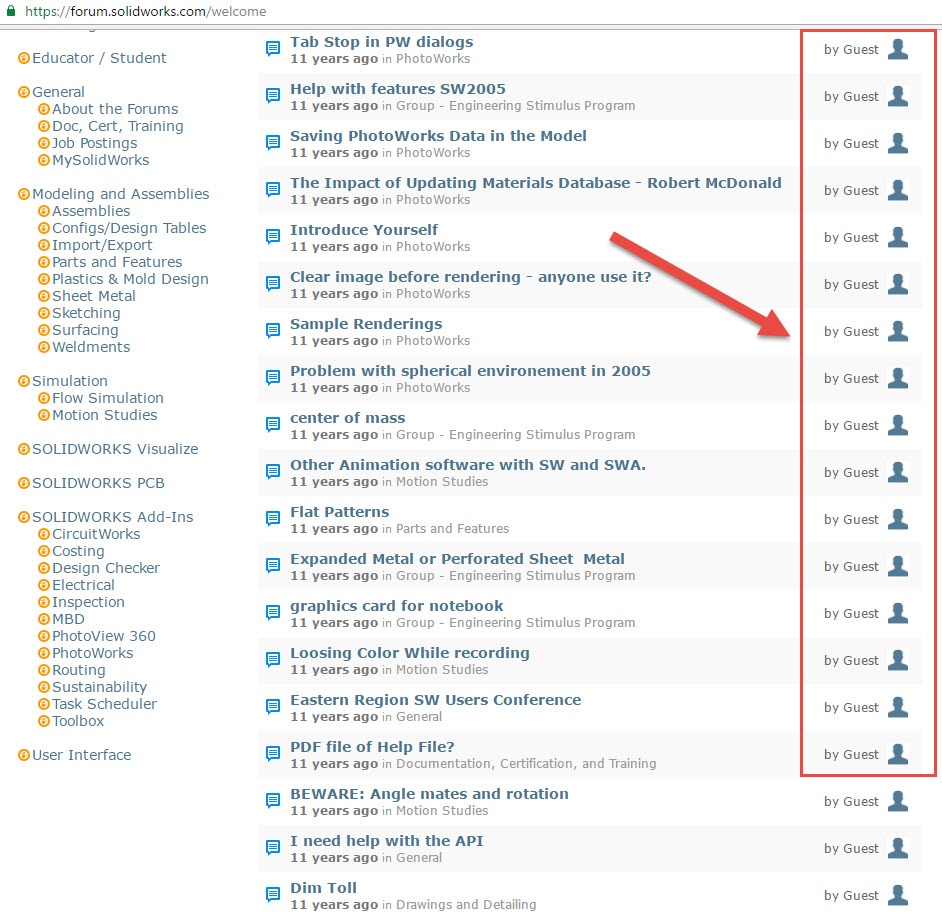The height and width of the screenshot is (919, 942).
Task: Click the Documentation, Certification, and Training group link
Action: (x=526, y=763)
